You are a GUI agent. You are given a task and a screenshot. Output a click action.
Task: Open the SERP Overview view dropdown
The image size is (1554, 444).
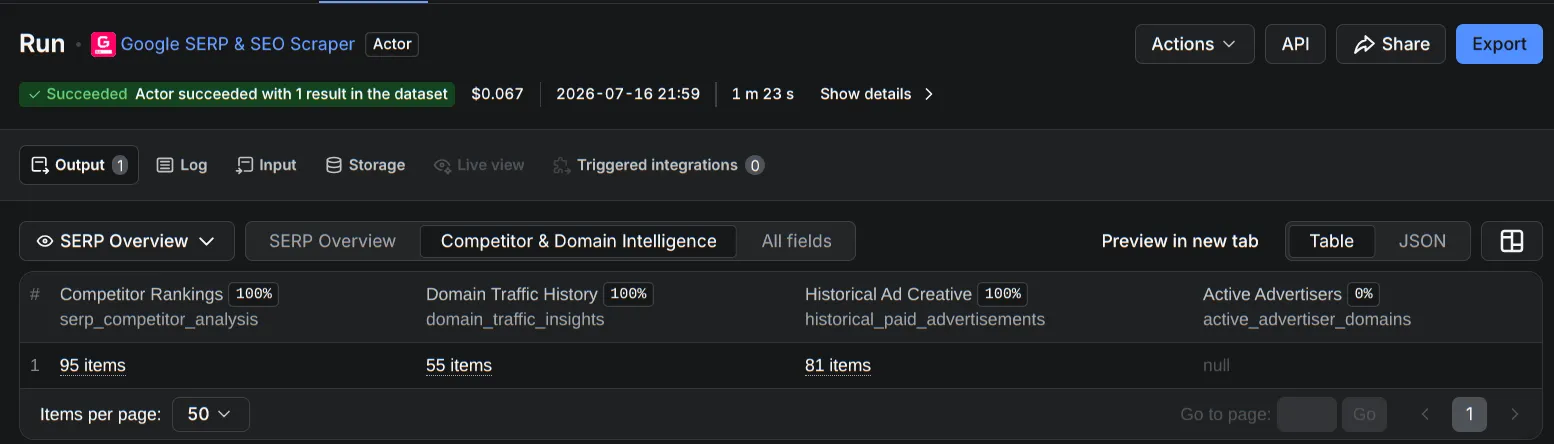coord(127,241)
